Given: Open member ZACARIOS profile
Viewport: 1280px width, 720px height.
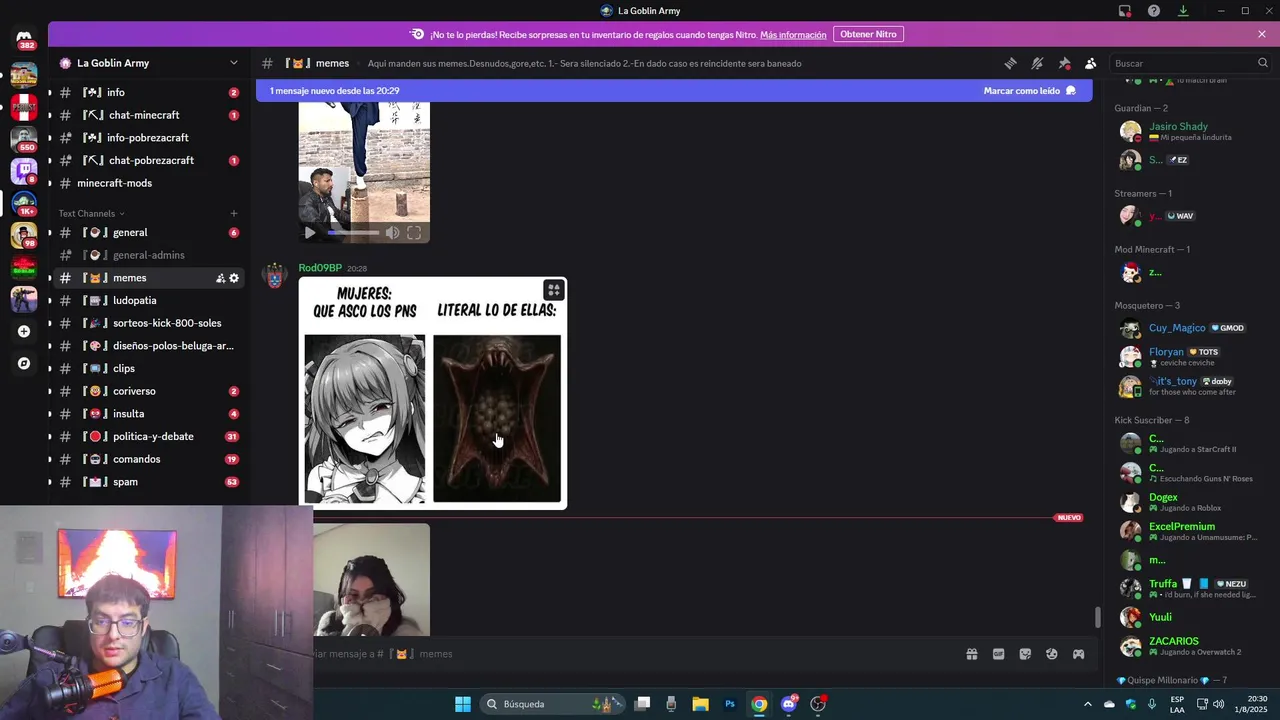Looking at the screenshot, I should pyautogui.click(x=1174, y=642).
